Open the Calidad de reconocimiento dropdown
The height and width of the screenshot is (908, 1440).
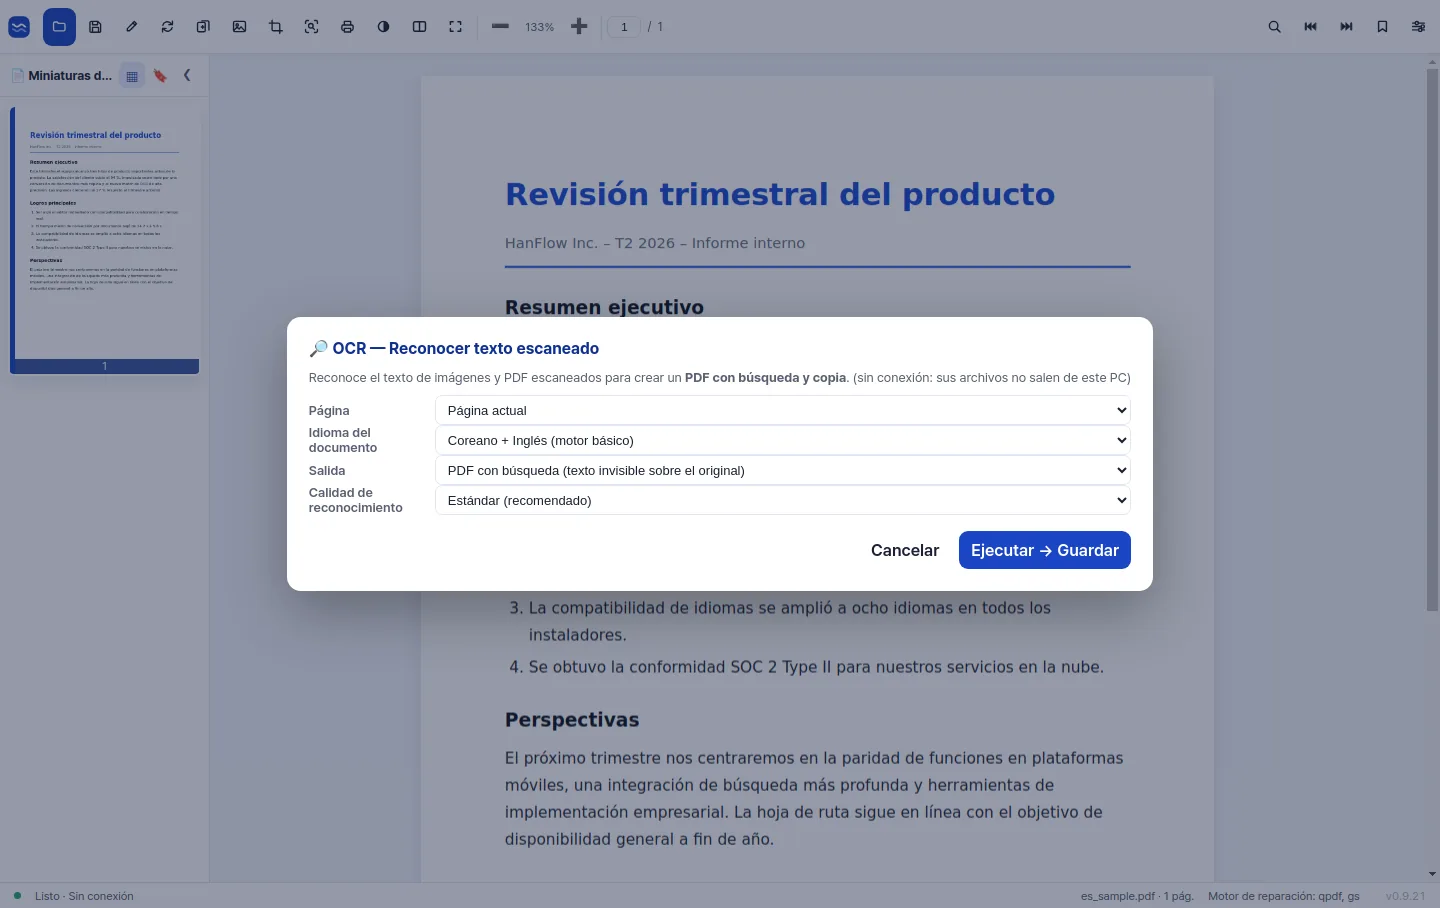783,500
